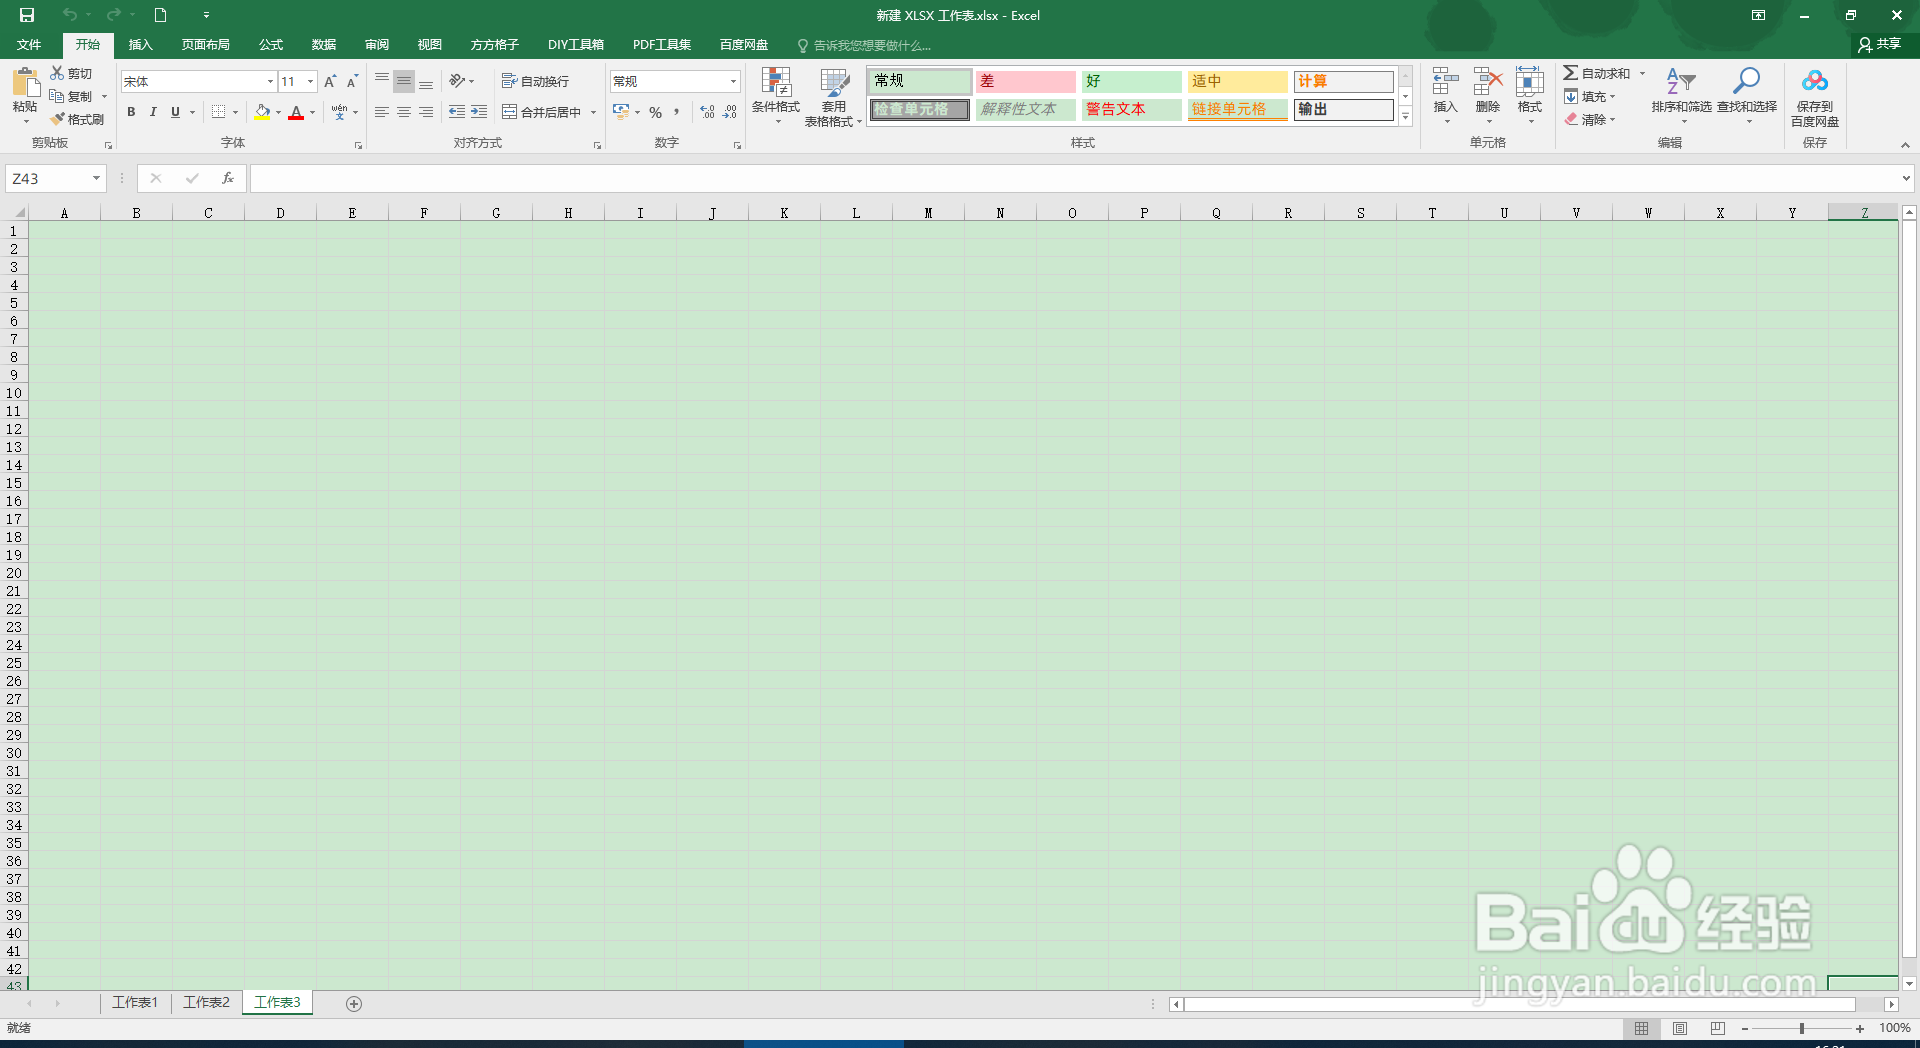Switch to the 公式 Formulas tab
This screenshot has width=1920, height=1048.
click(271, 45)
